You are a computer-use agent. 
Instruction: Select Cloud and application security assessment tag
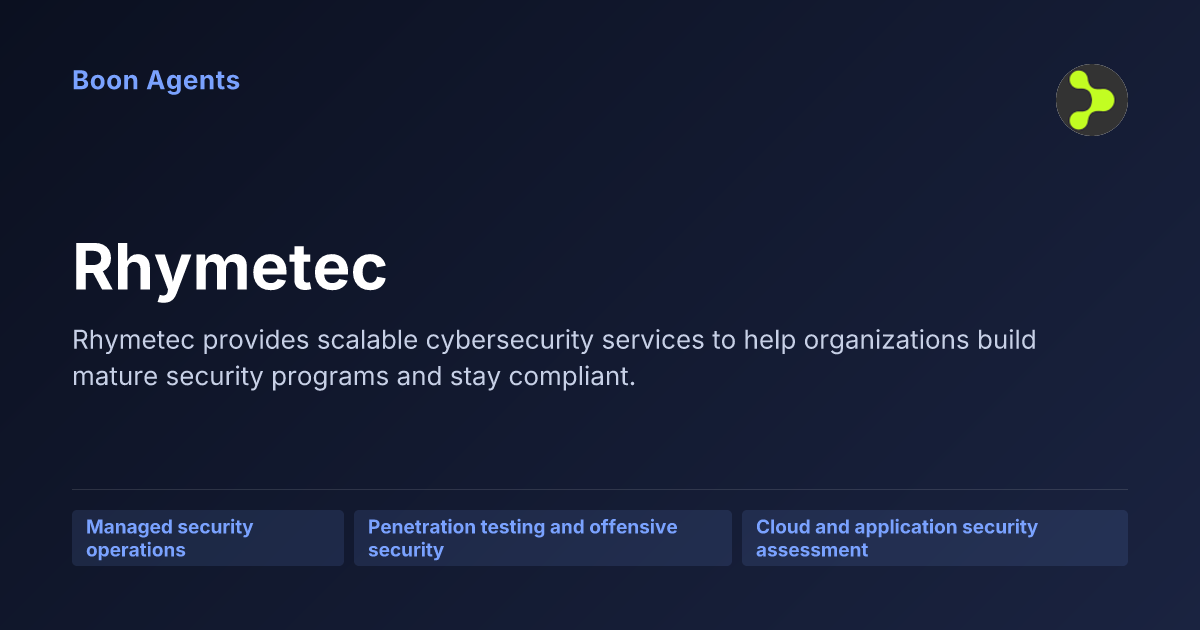coord(935,538)
